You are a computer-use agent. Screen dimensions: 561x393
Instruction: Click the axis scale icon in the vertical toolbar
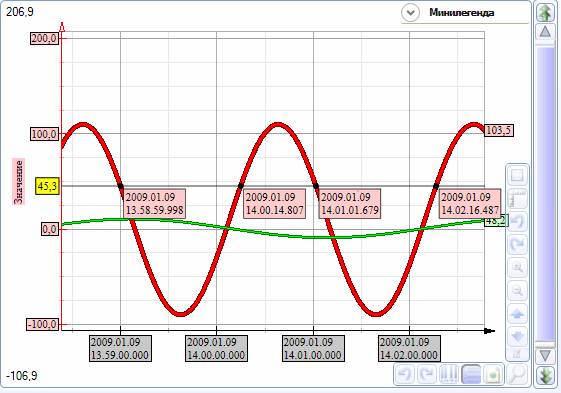pyautogui.click(x=517, y=199)
